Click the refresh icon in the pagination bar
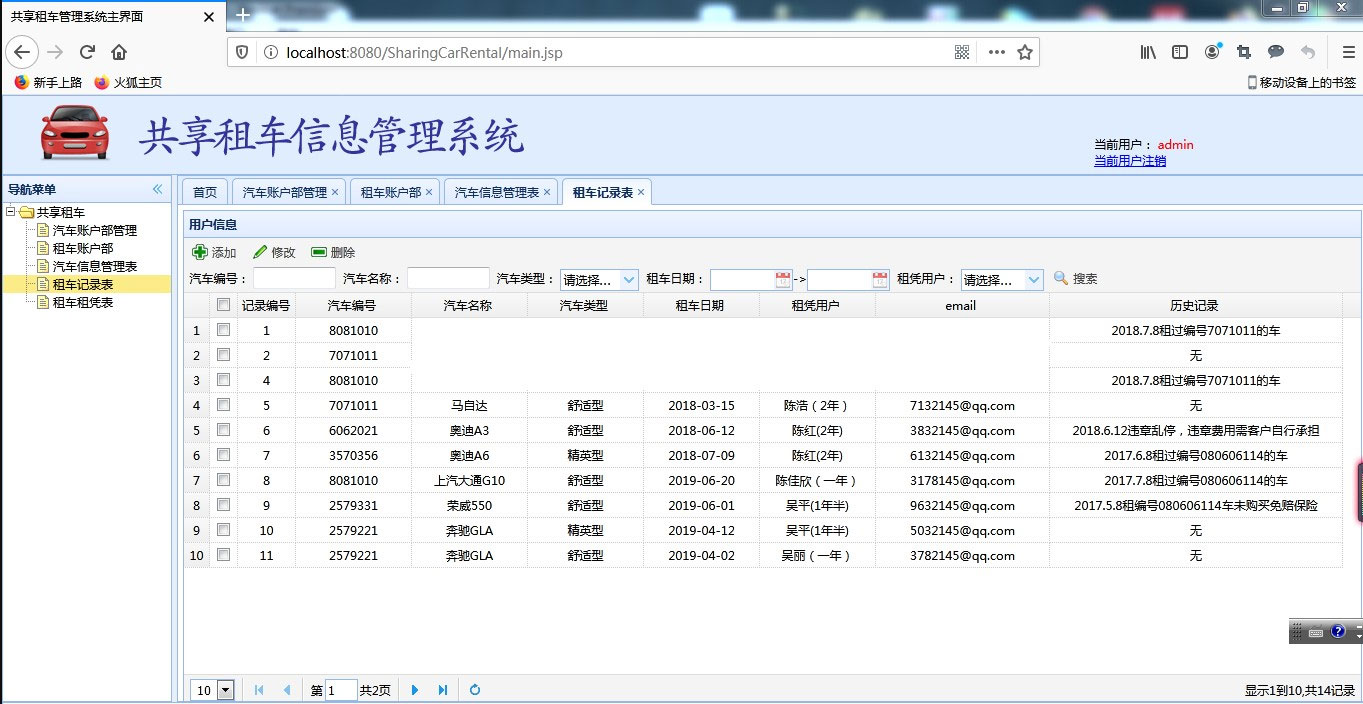Screen dimensions: 1363x704 [x=474, y=689]
